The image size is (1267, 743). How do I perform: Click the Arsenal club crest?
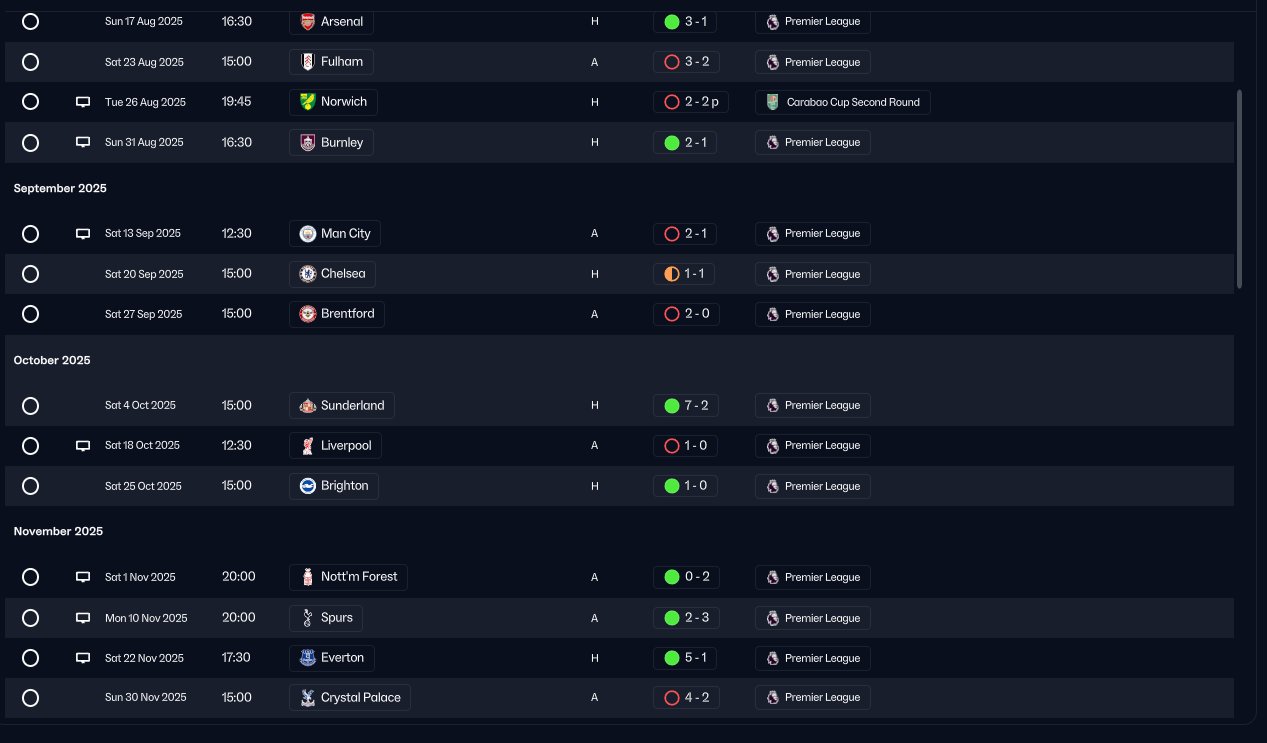pyautogui.click(x=308, y=22)
